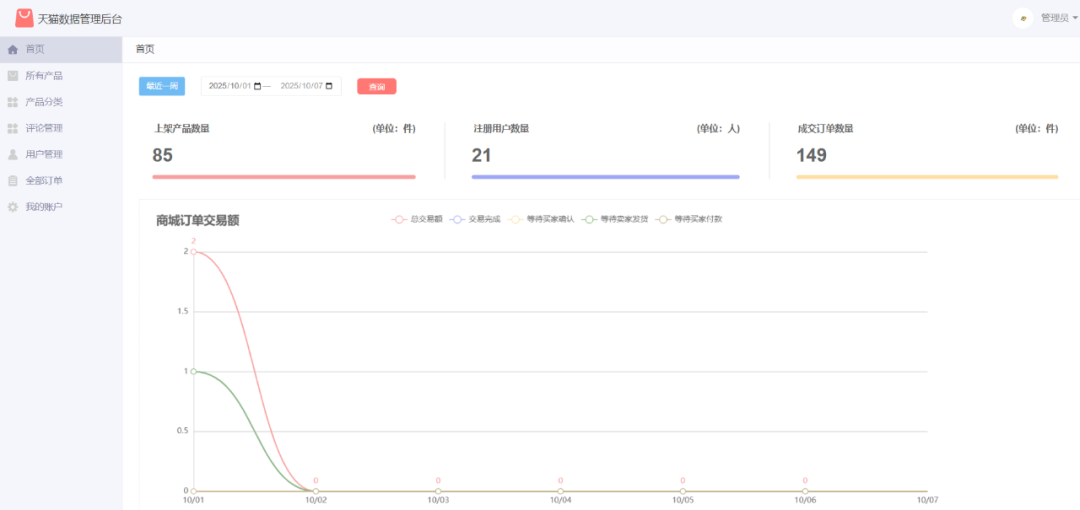Click the 天猫数据管理后台 title text

pyautogui.click(x=80, y=19)
